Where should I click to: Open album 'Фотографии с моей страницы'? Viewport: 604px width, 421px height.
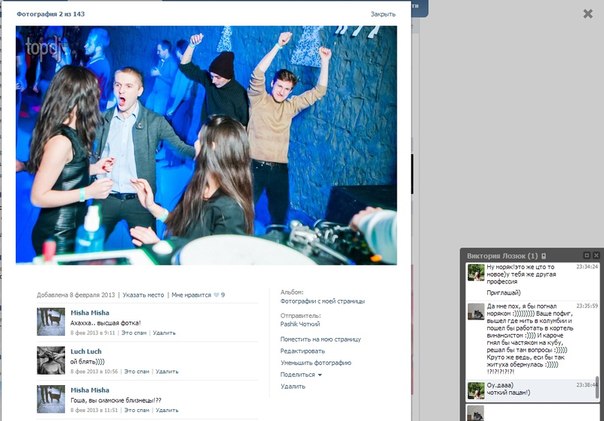tap(322, 300)
